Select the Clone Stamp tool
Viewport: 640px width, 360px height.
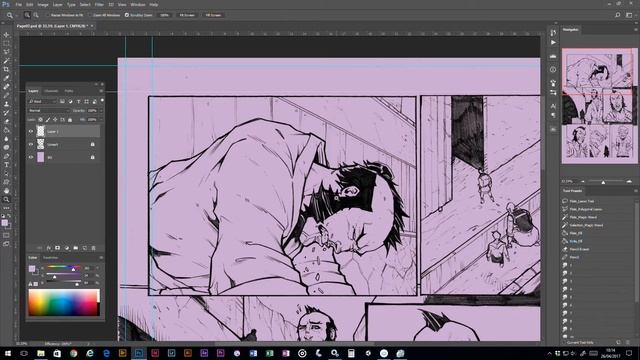point(6,104)
